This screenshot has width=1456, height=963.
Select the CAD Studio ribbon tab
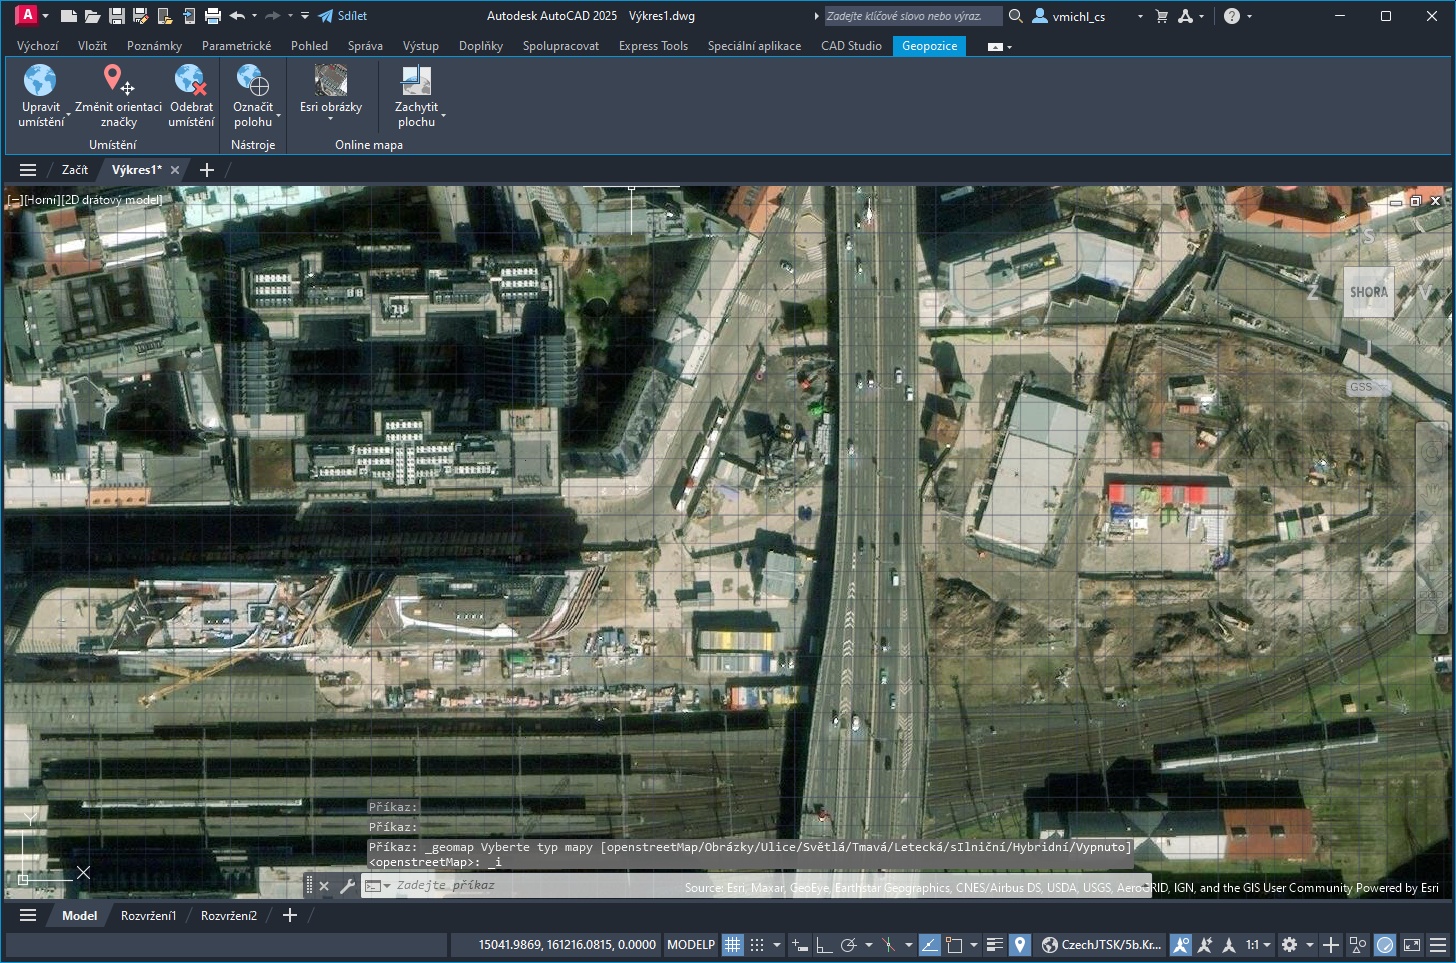coord(851,46)
